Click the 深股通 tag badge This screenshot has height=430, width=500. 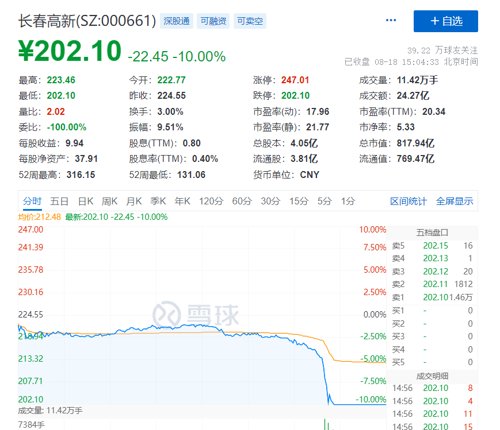[176, 21]
